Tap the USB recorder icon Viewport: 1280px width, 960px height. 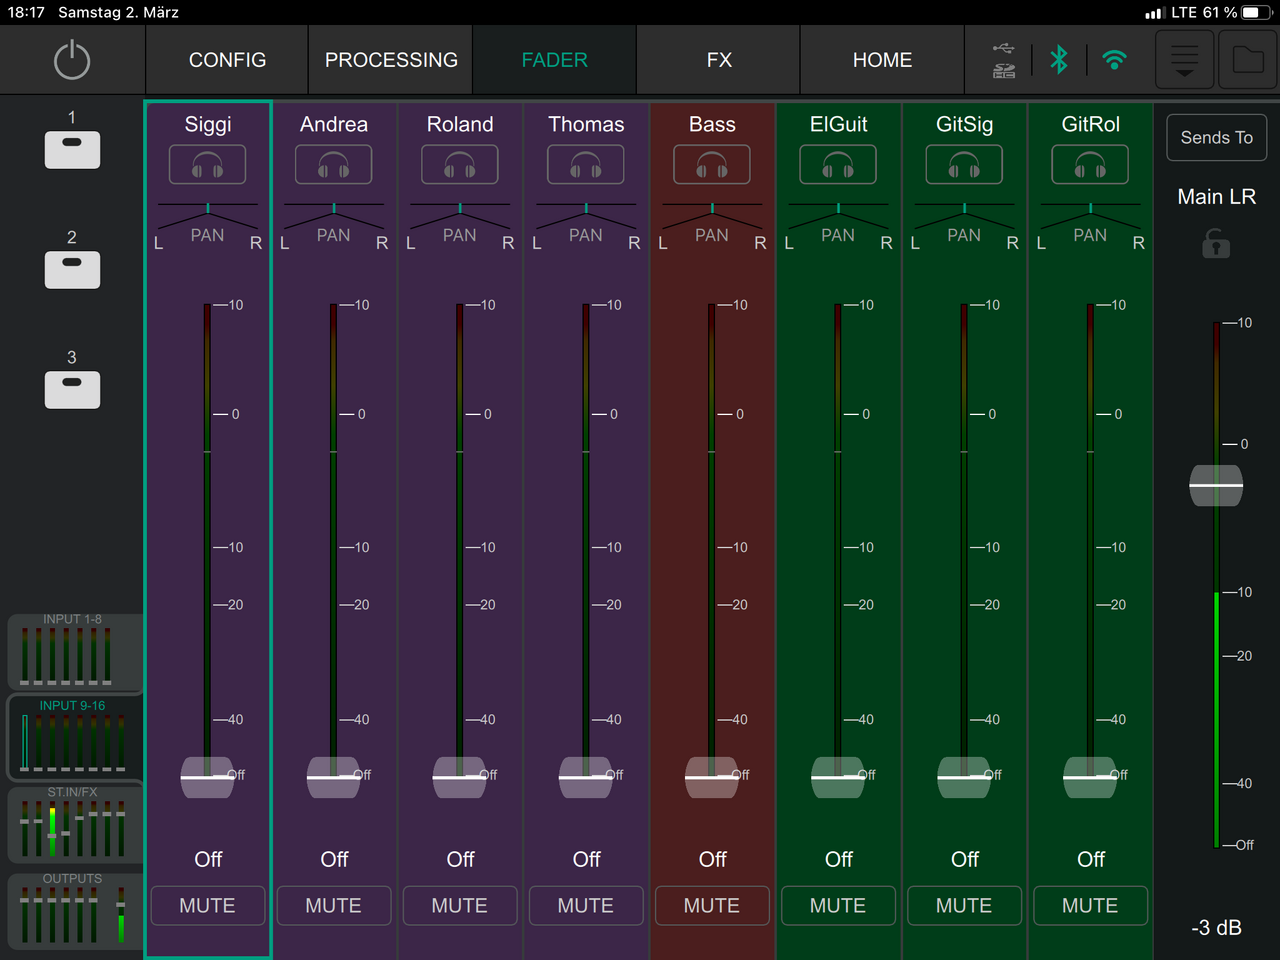[1004, 60]
